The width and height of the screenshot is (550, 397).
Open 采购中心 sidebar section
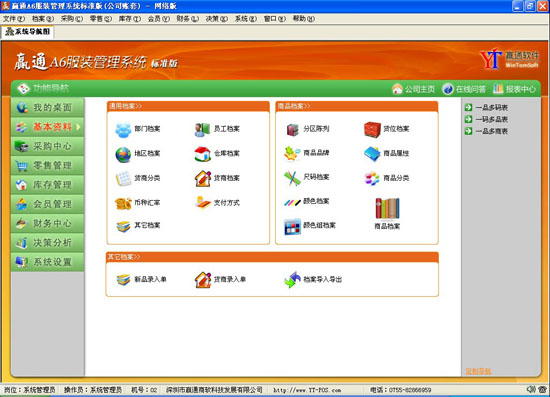click(x=47, y=146)
